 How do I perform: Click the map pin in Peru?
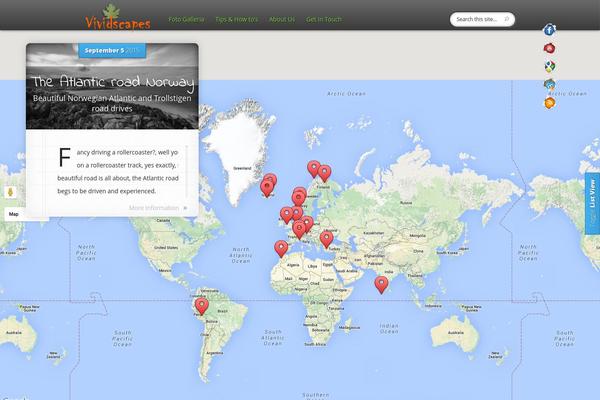click(202, 306)
